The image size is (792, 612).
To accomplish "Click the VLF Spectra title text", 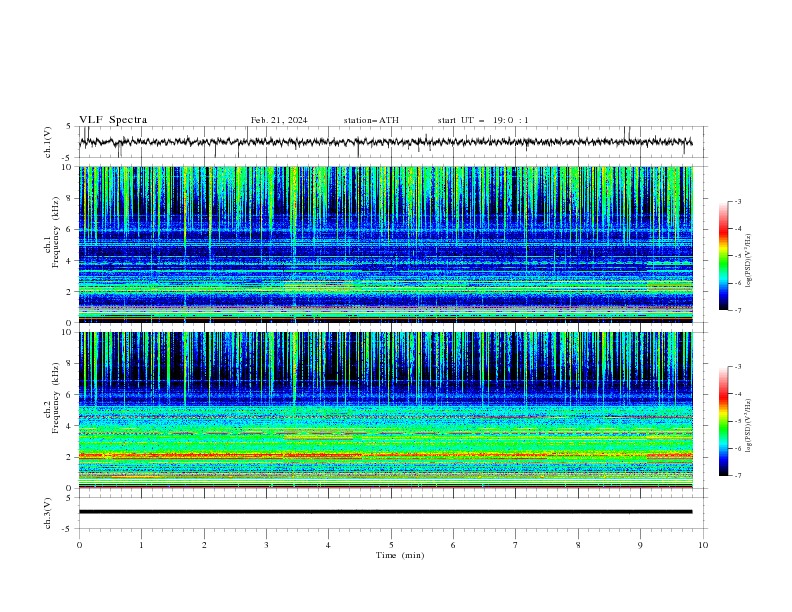I will [x=113, y=120].
